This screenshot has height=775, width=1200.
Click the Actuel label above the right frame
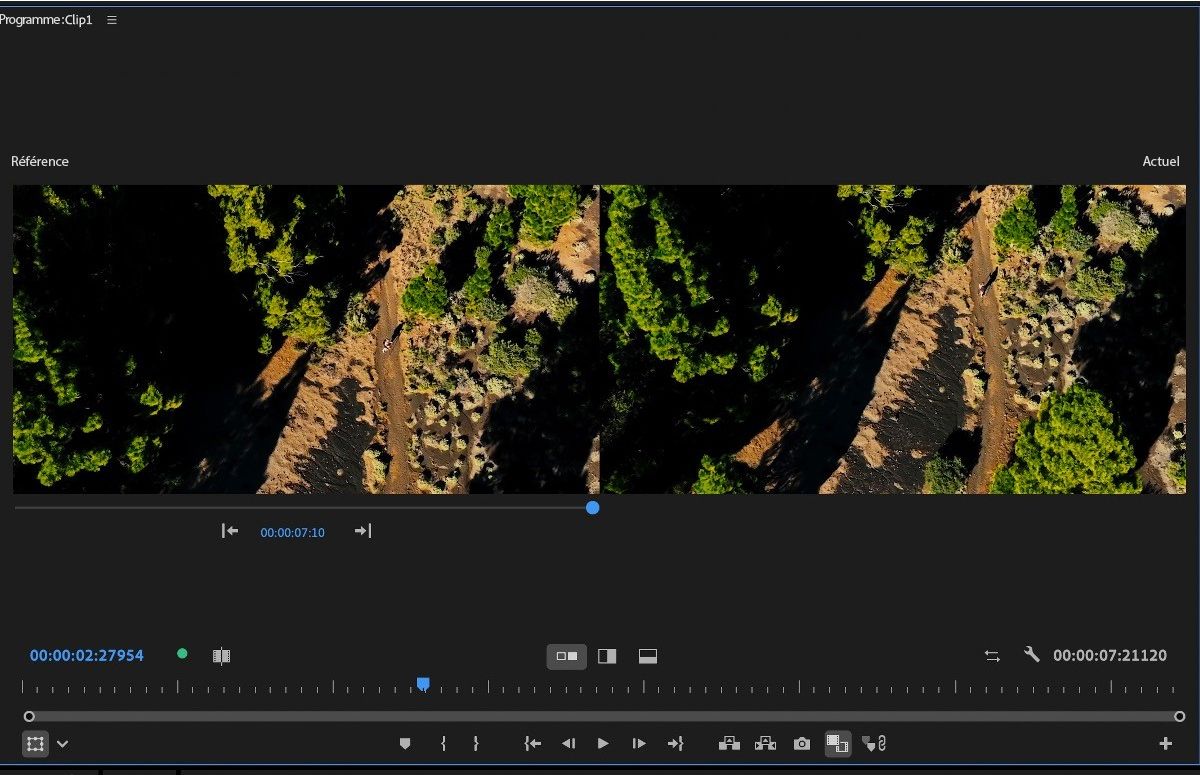pos(1161,161)
